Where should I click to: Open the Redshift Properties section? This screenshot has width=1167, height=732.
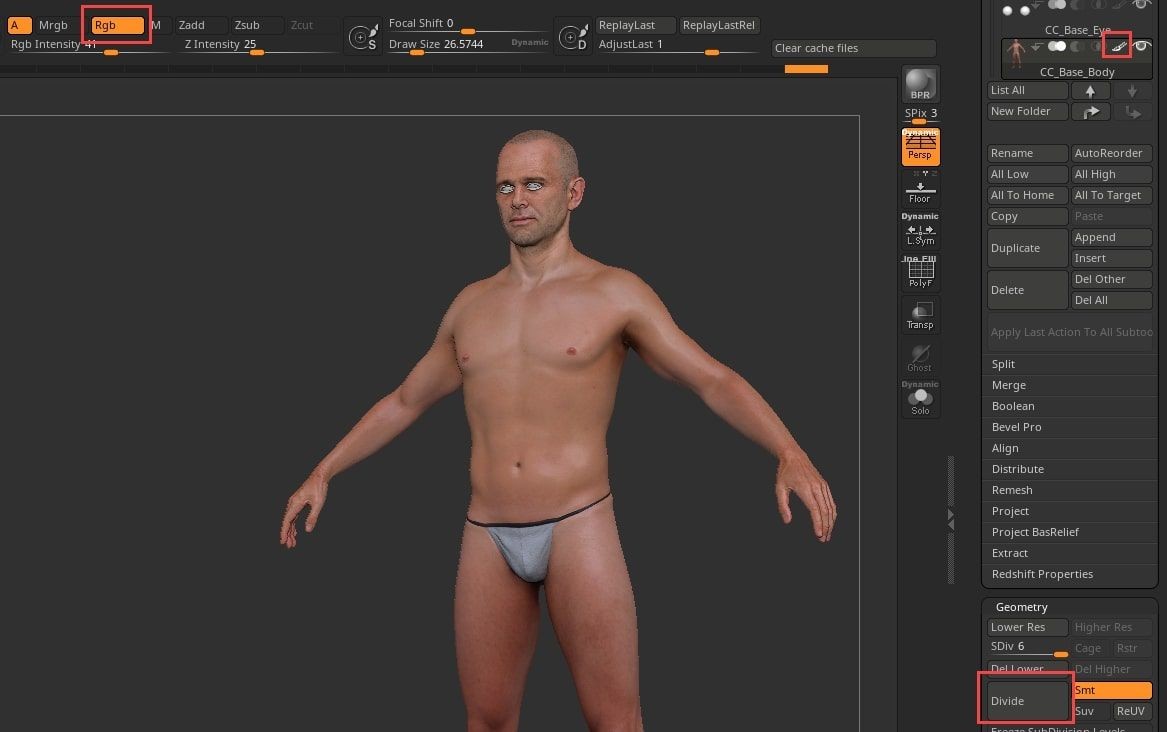(x=1042, y=574)
